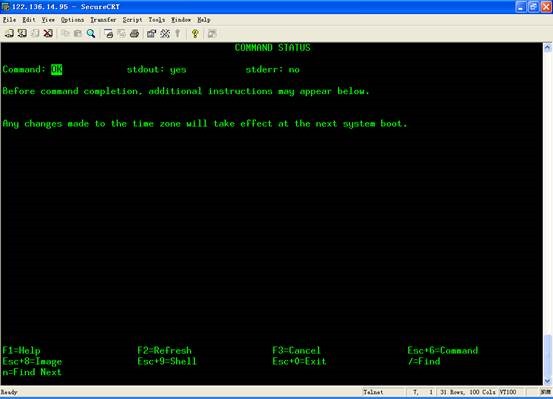Viewport: 553px width, 399px height.
Task: Click the vertical scrollbar thumb
Action: tap(547, 355)
